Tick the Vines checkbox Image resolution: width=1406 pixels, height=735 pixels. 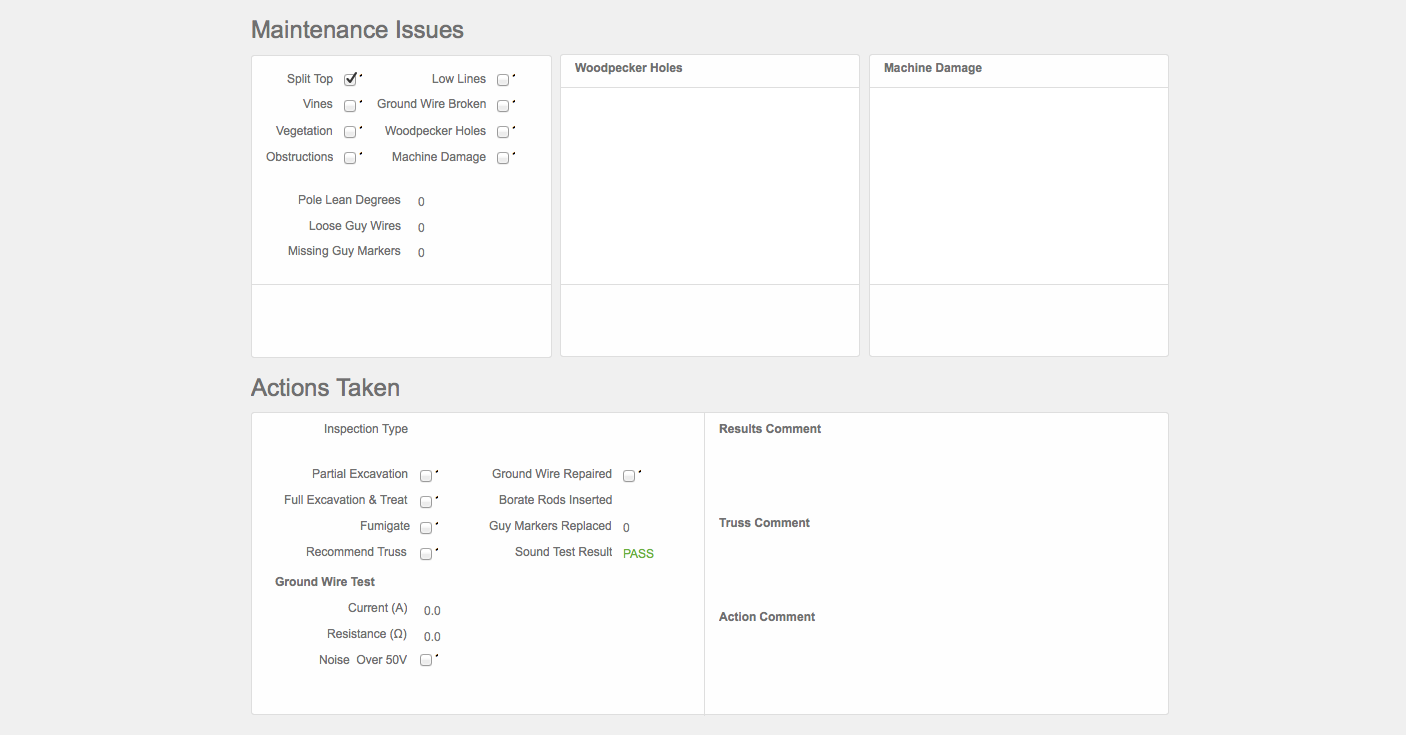tap(350, 106)
